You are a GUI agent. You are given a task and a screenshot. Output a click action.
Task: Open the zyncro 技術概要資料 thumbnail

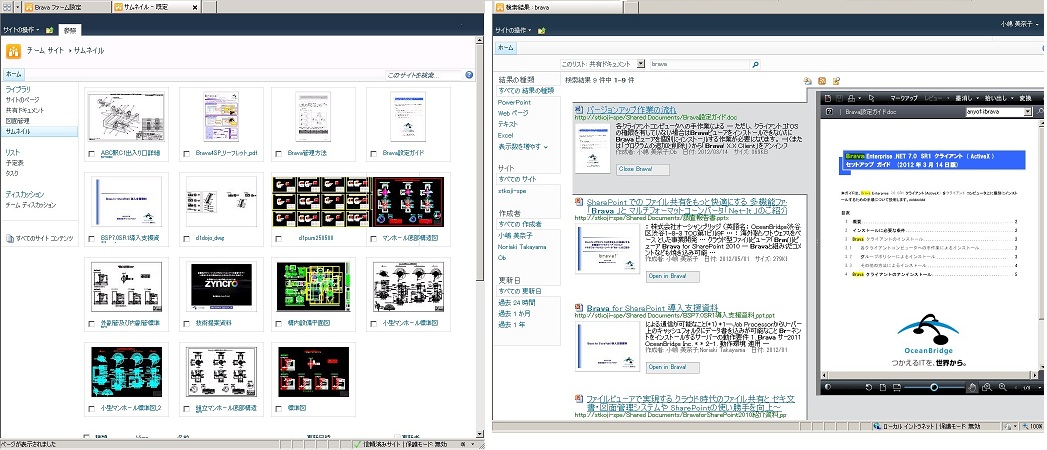pos(221,287)
